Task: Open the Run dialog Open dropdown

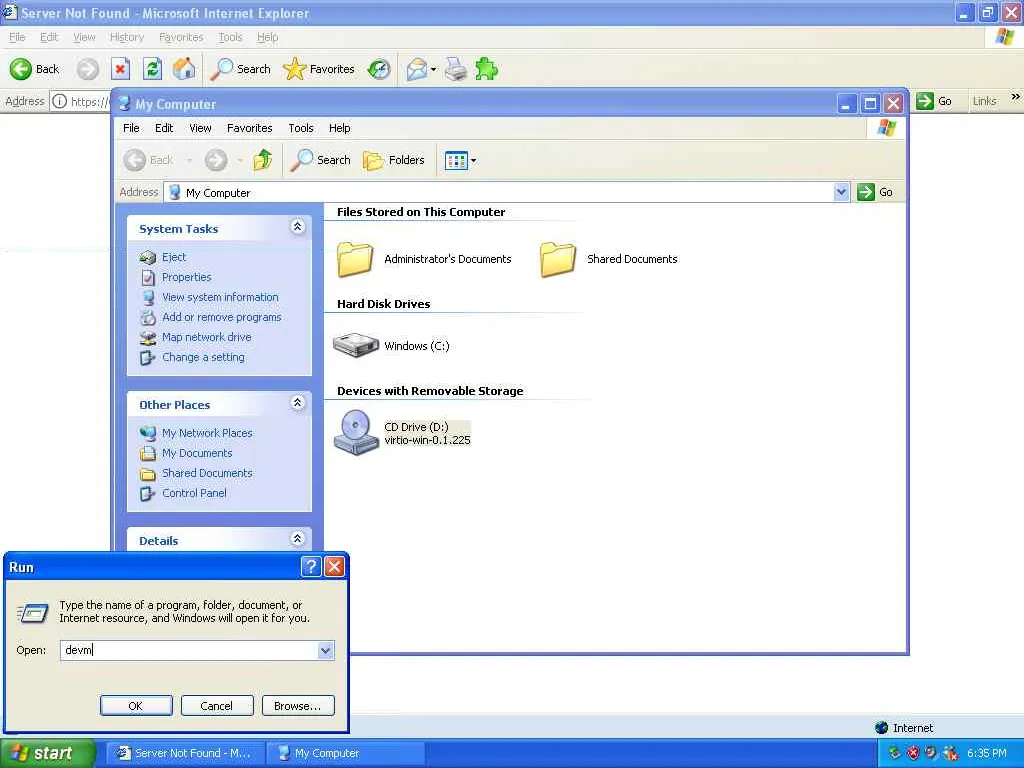Action: (325, 650)
